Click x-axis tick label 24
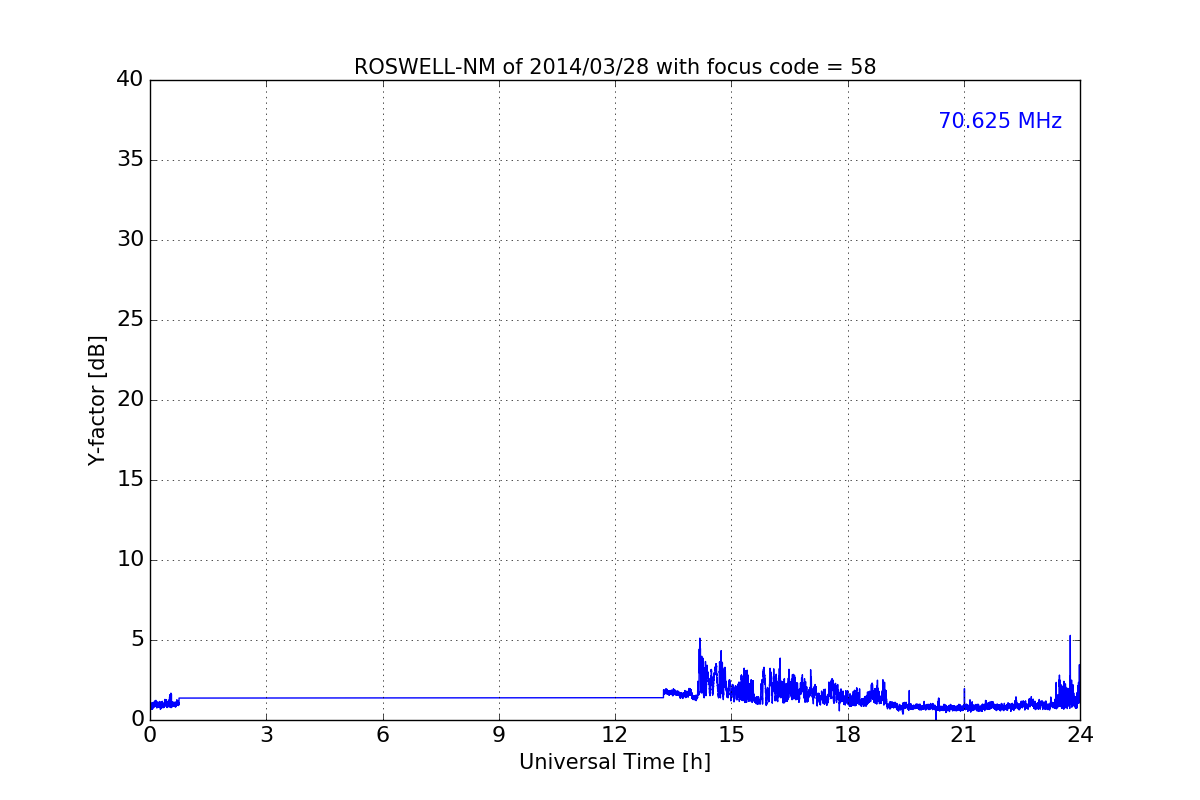The width and height of the screenshot is (1200, 800). click(1080, 735)
